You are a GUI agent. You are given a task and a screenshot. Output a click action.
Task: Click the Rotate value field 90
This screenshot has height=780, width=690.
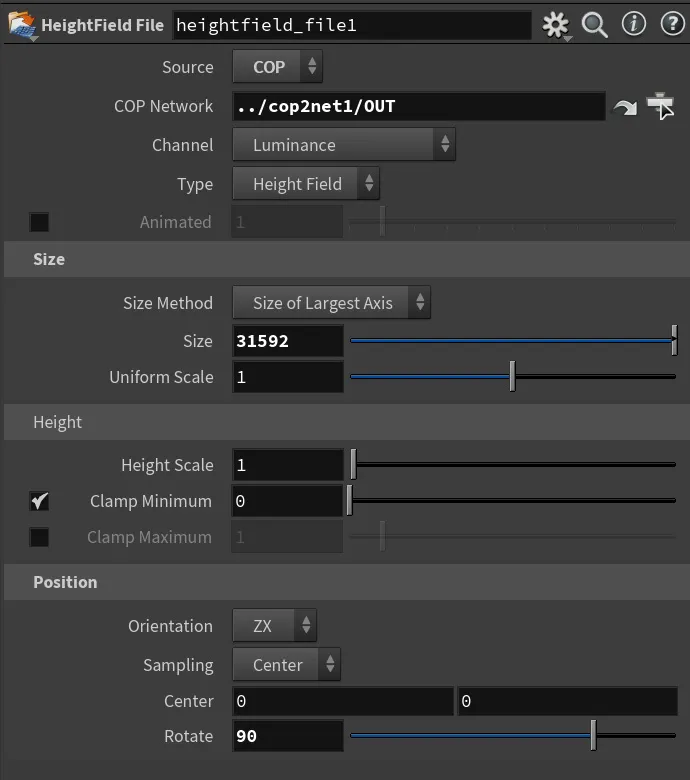[x=288, y=736]
